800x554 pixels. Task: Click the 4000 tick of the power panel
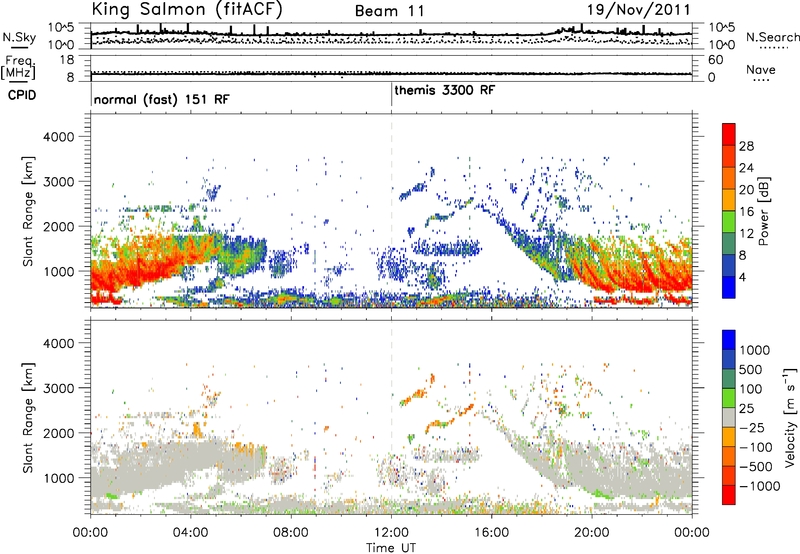(x=58, y=137)
